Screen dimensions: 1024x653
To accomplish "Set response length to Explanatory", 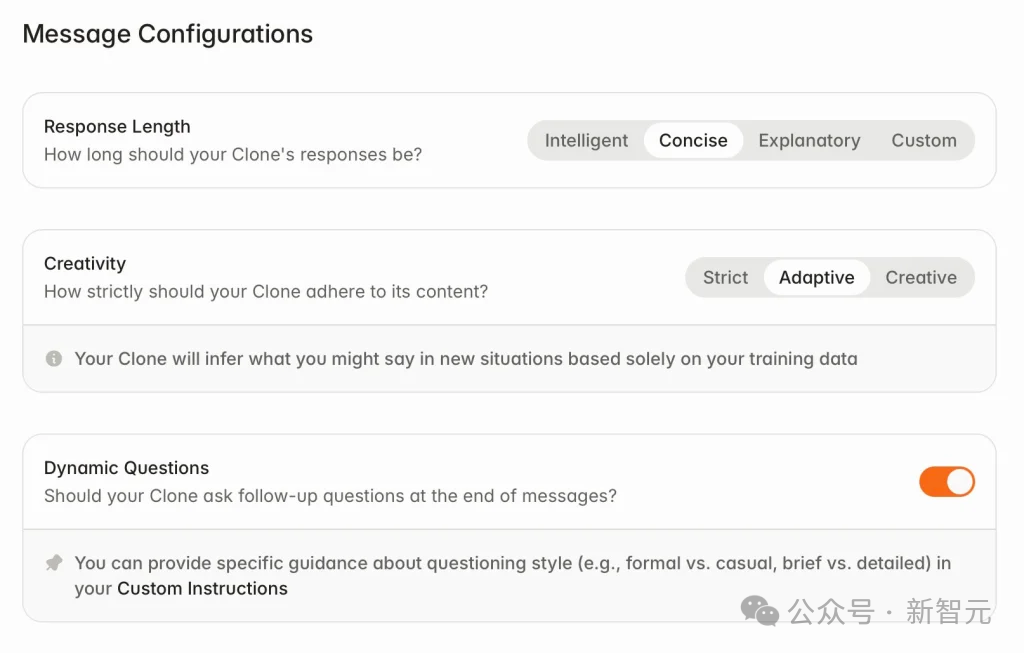I will tap(809, 140).
